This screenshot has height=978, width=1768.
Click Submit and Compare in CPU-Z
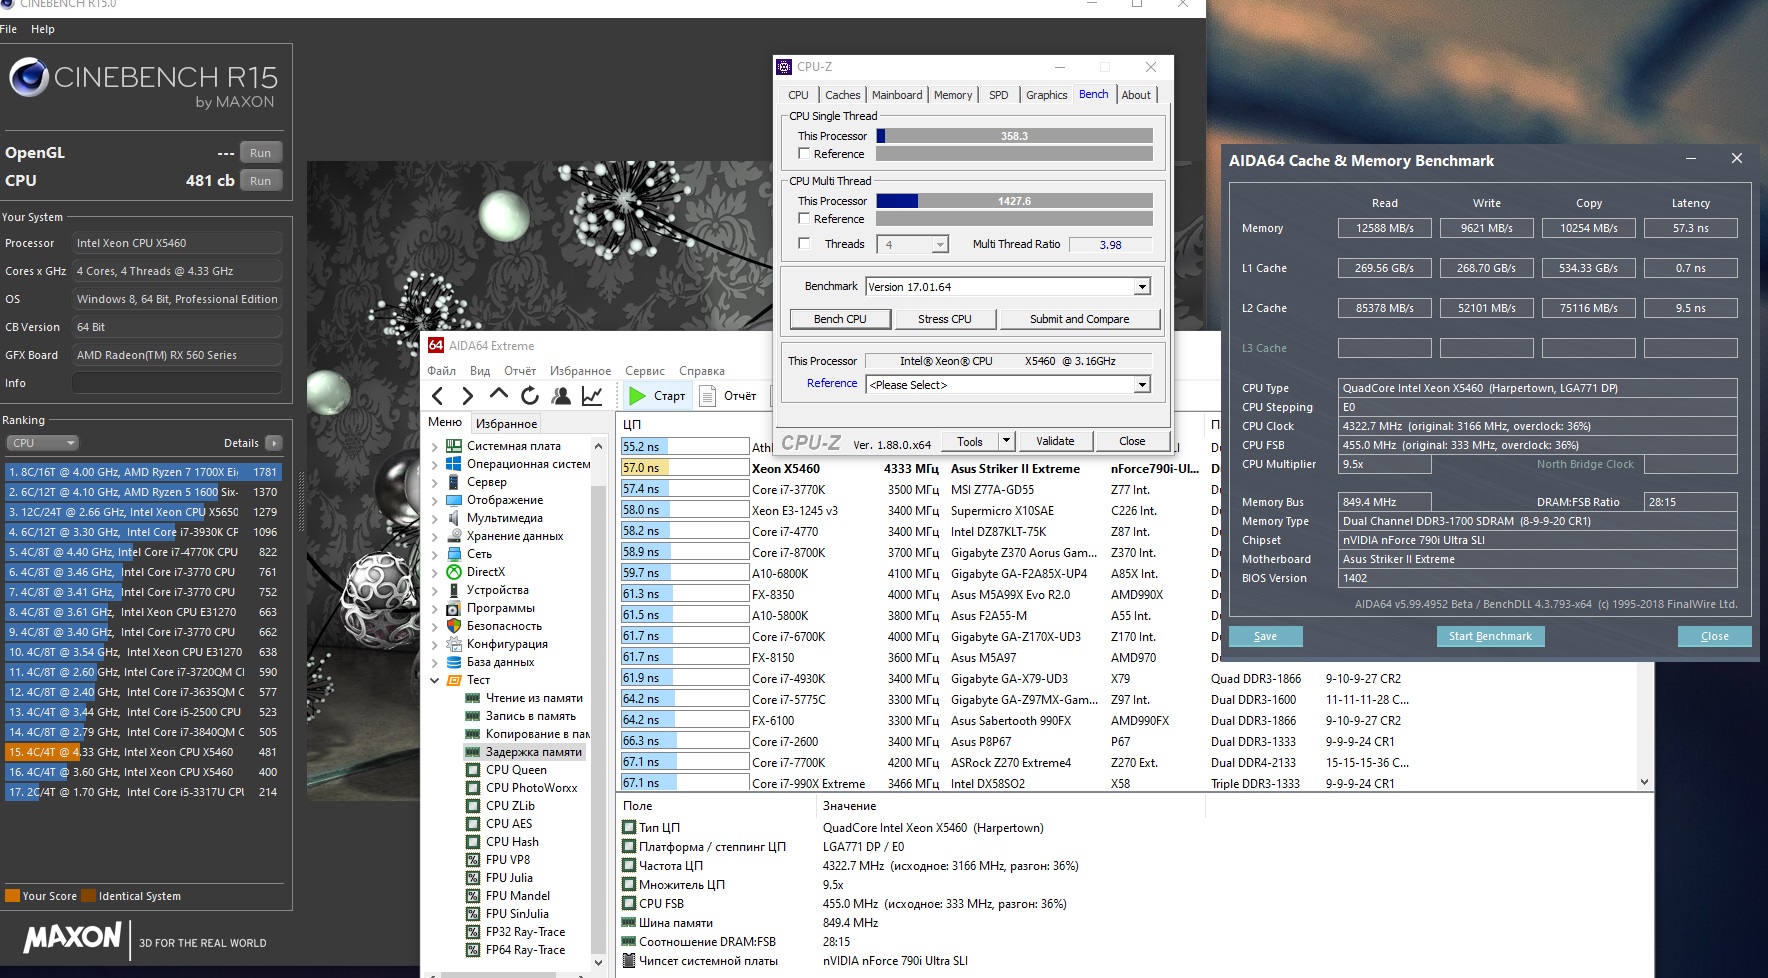[x=1080, y=319]
